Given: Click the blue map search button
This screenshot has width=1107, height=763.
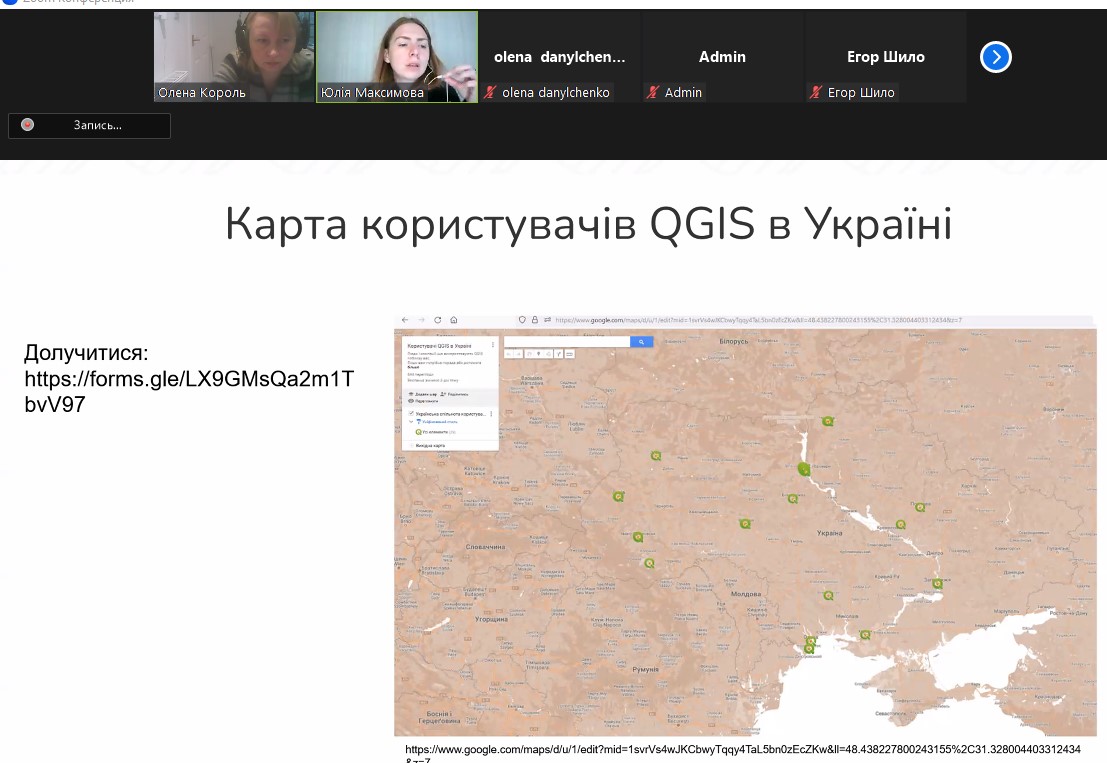Looking at the screenshot, I should 641,342.
